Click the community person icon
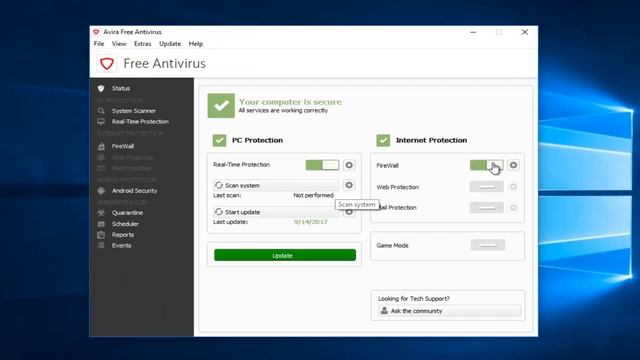 [x=384, y=311]
